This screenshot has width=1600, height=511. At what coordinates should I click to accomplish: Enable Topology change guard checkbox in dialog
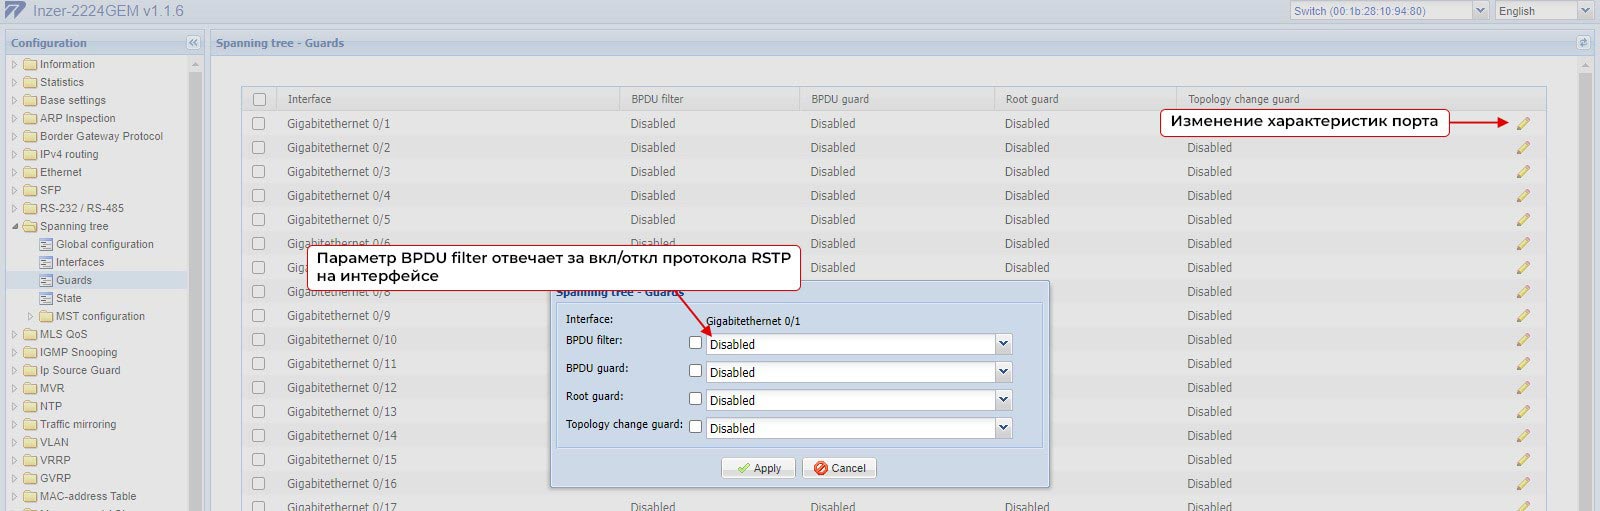point(696,426)
